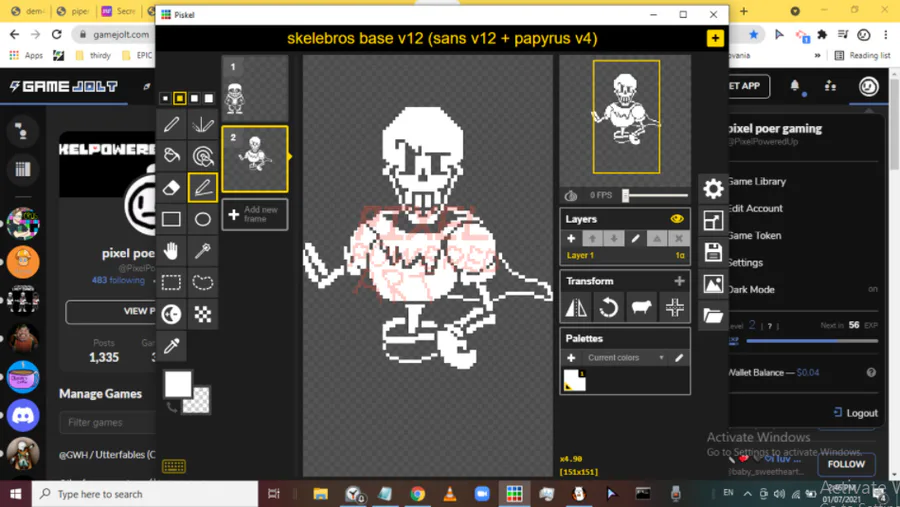This screenshot has height=507, width=900.
Task: Click the Windows search box
Action: (x=145, y=494)
